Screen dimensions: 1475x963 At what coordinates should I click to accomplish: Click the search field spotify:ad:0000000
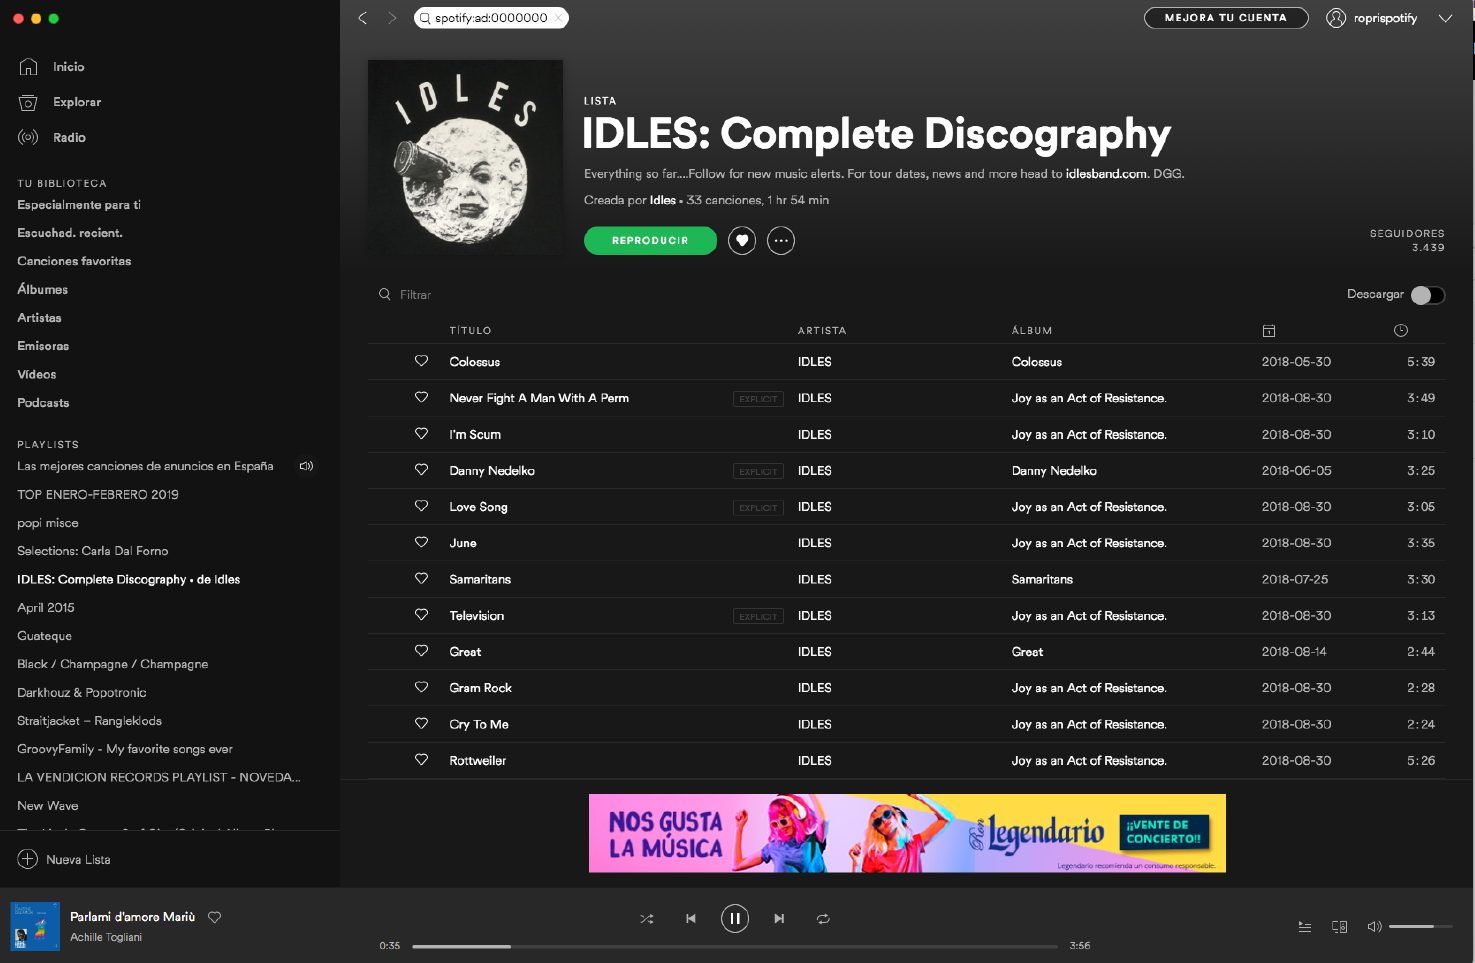491,18
